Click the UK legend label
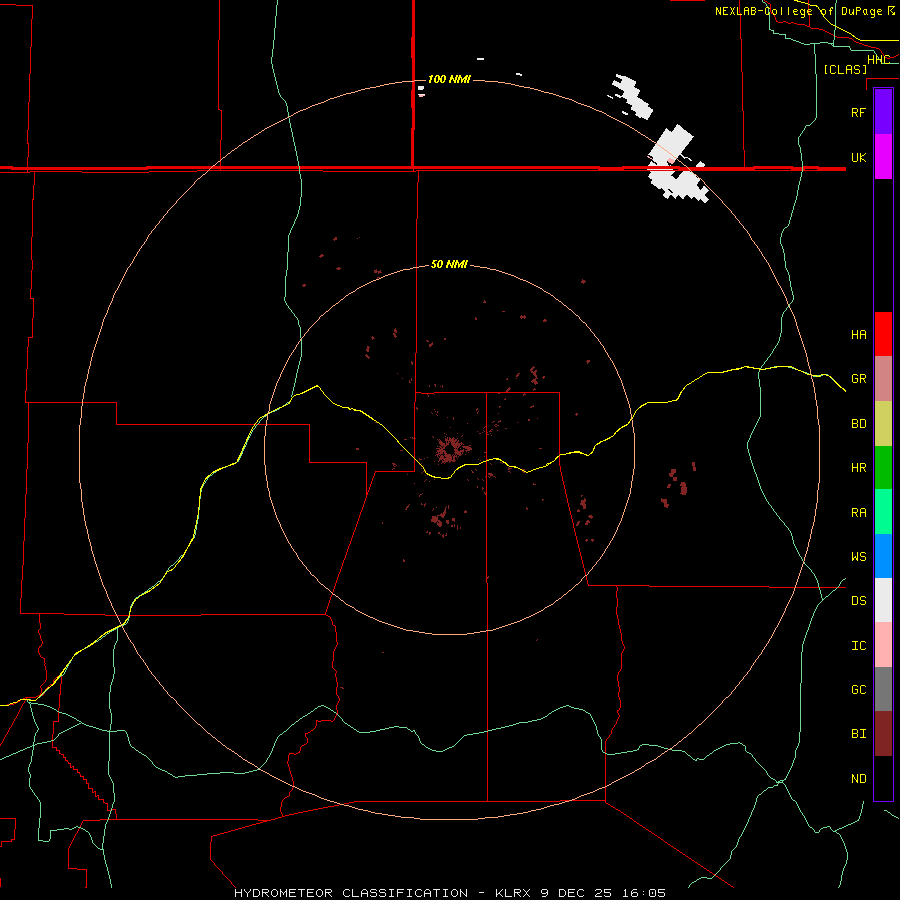The width and height of the screenshot is (900, 900). tap(858, 157)
